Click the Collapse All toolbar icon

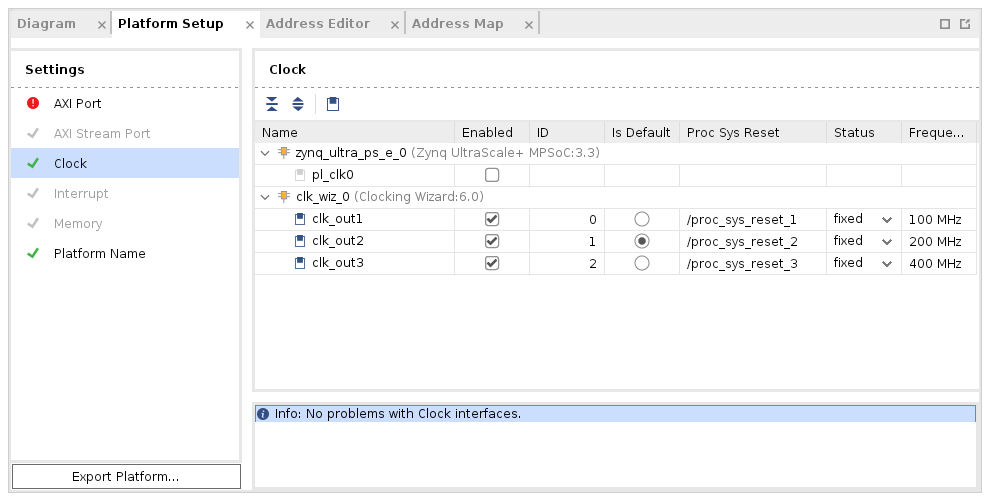tap(272, 104)
